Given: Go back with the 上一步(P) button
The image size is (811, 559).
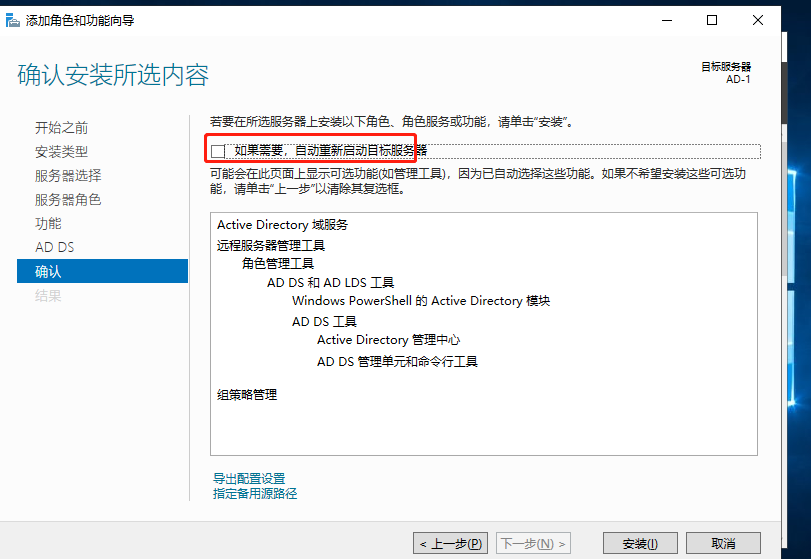Looking at the screenshot, I should coord(450,543).
